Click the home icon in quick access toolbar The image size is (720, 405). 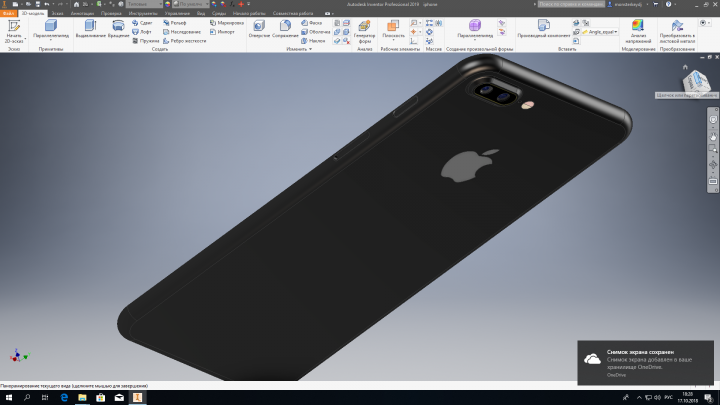pyautogui.click(x=76, y=4)
